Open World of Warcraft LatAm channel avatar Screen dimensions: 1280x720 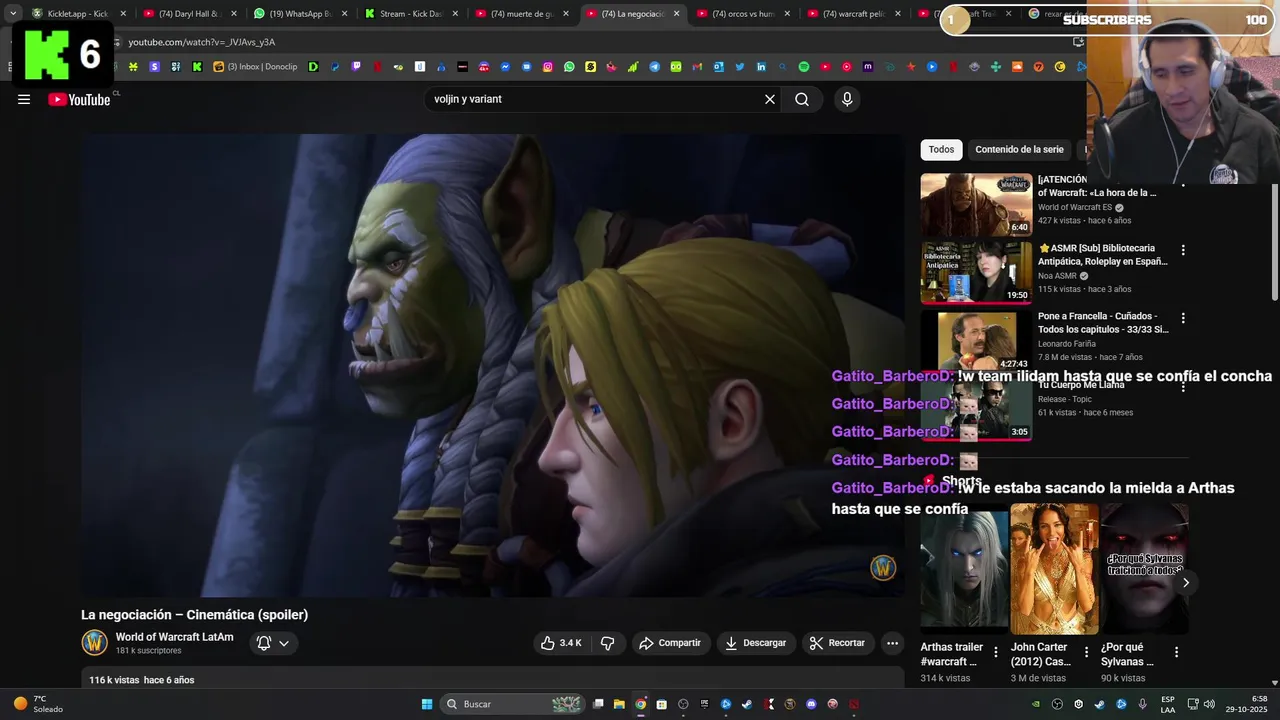point(94,643)
